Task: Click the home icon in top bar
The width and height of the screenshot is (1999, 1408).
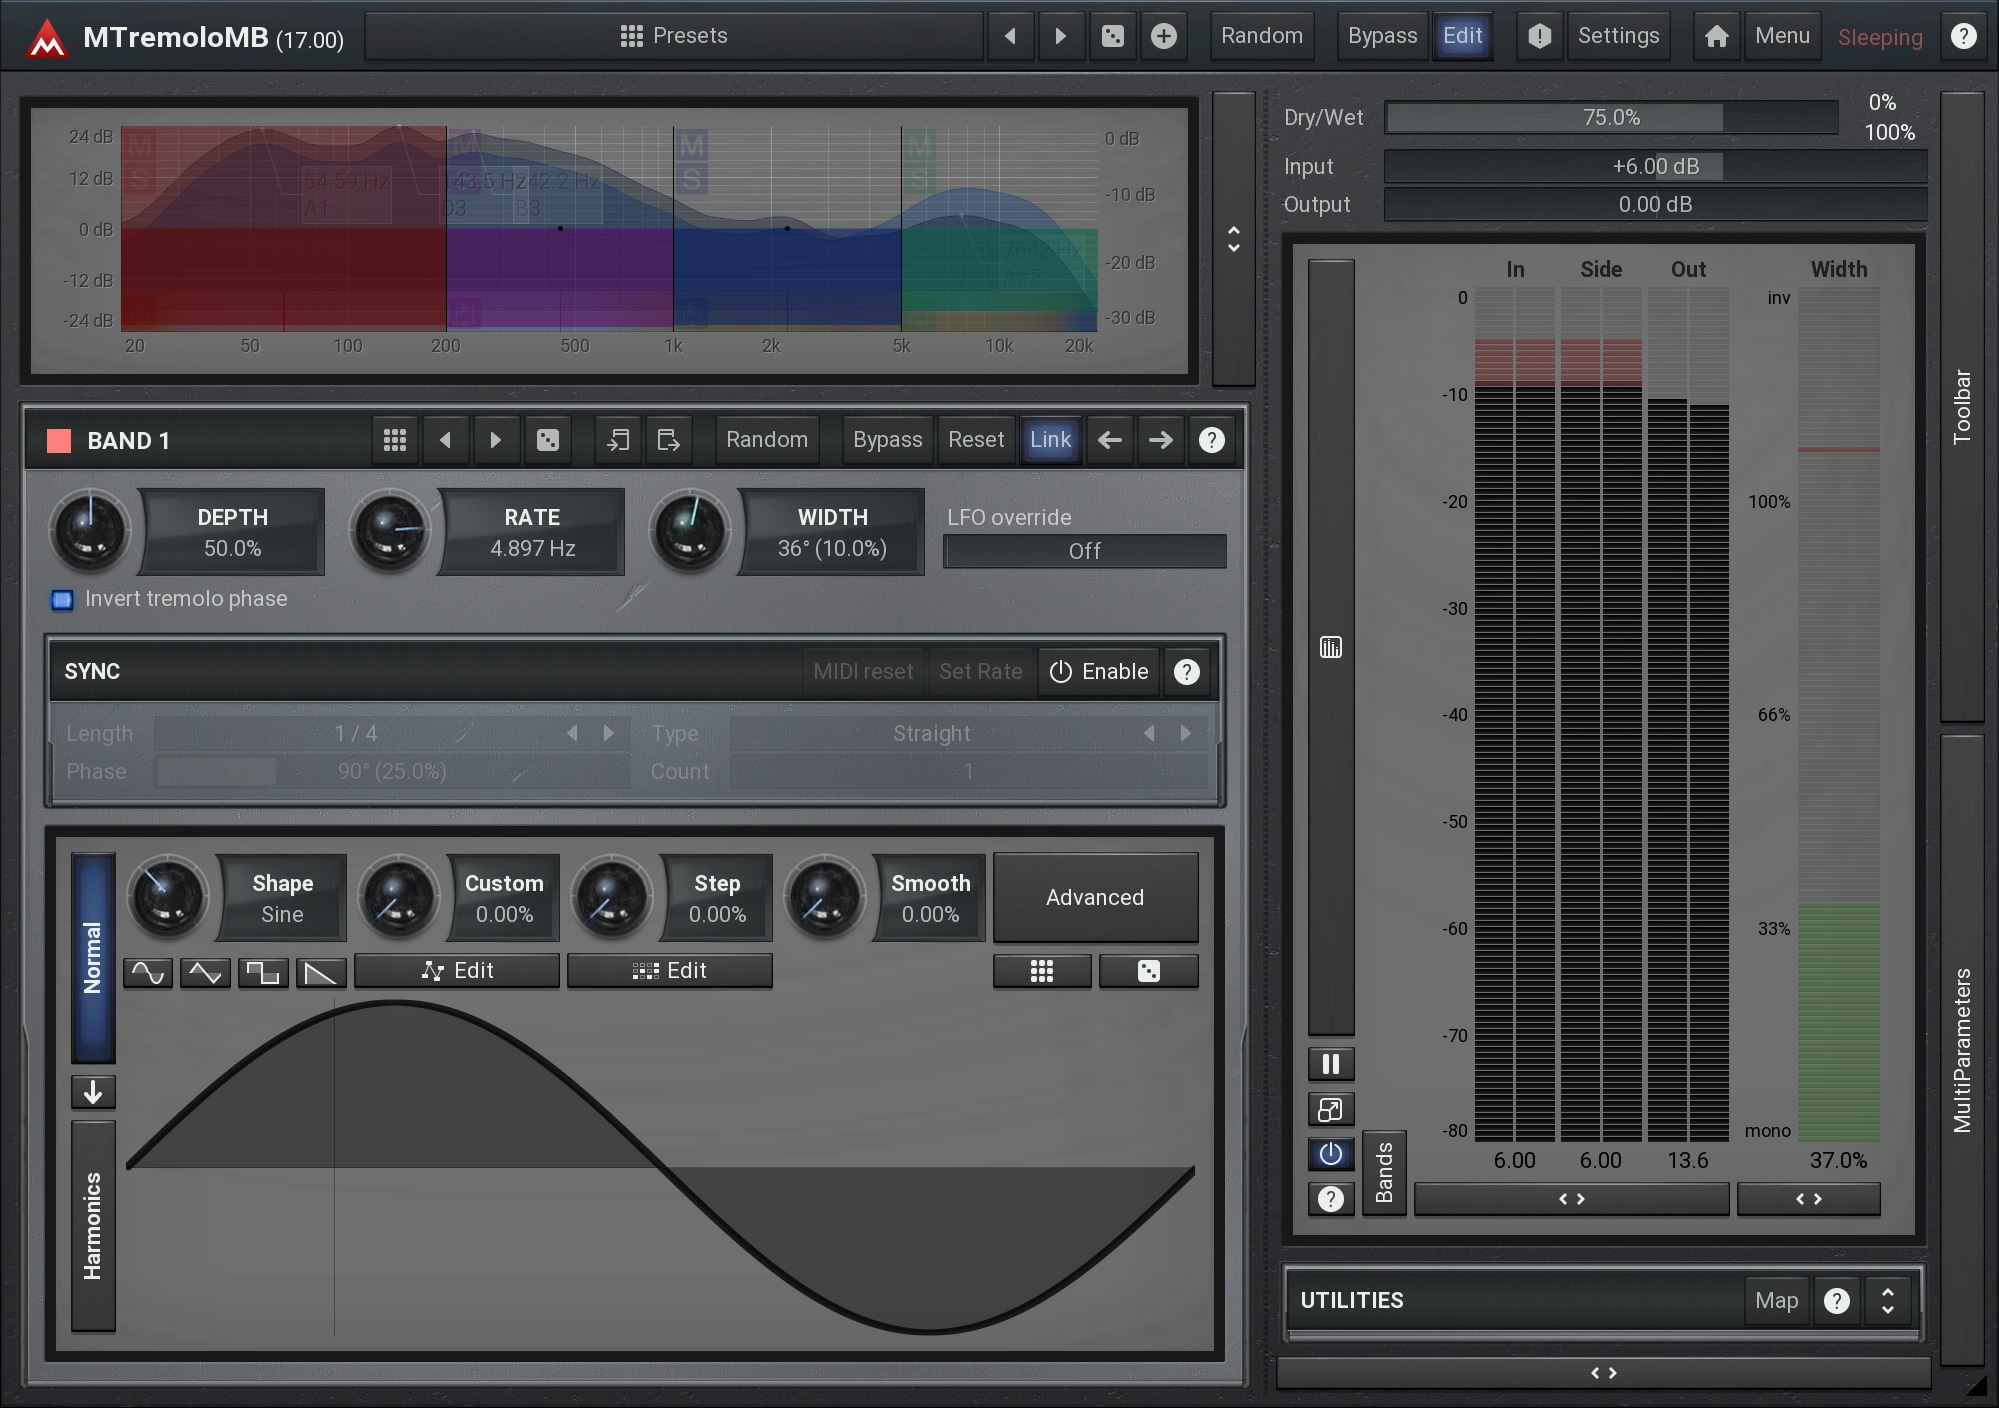Action: (x=1716, y=37)
